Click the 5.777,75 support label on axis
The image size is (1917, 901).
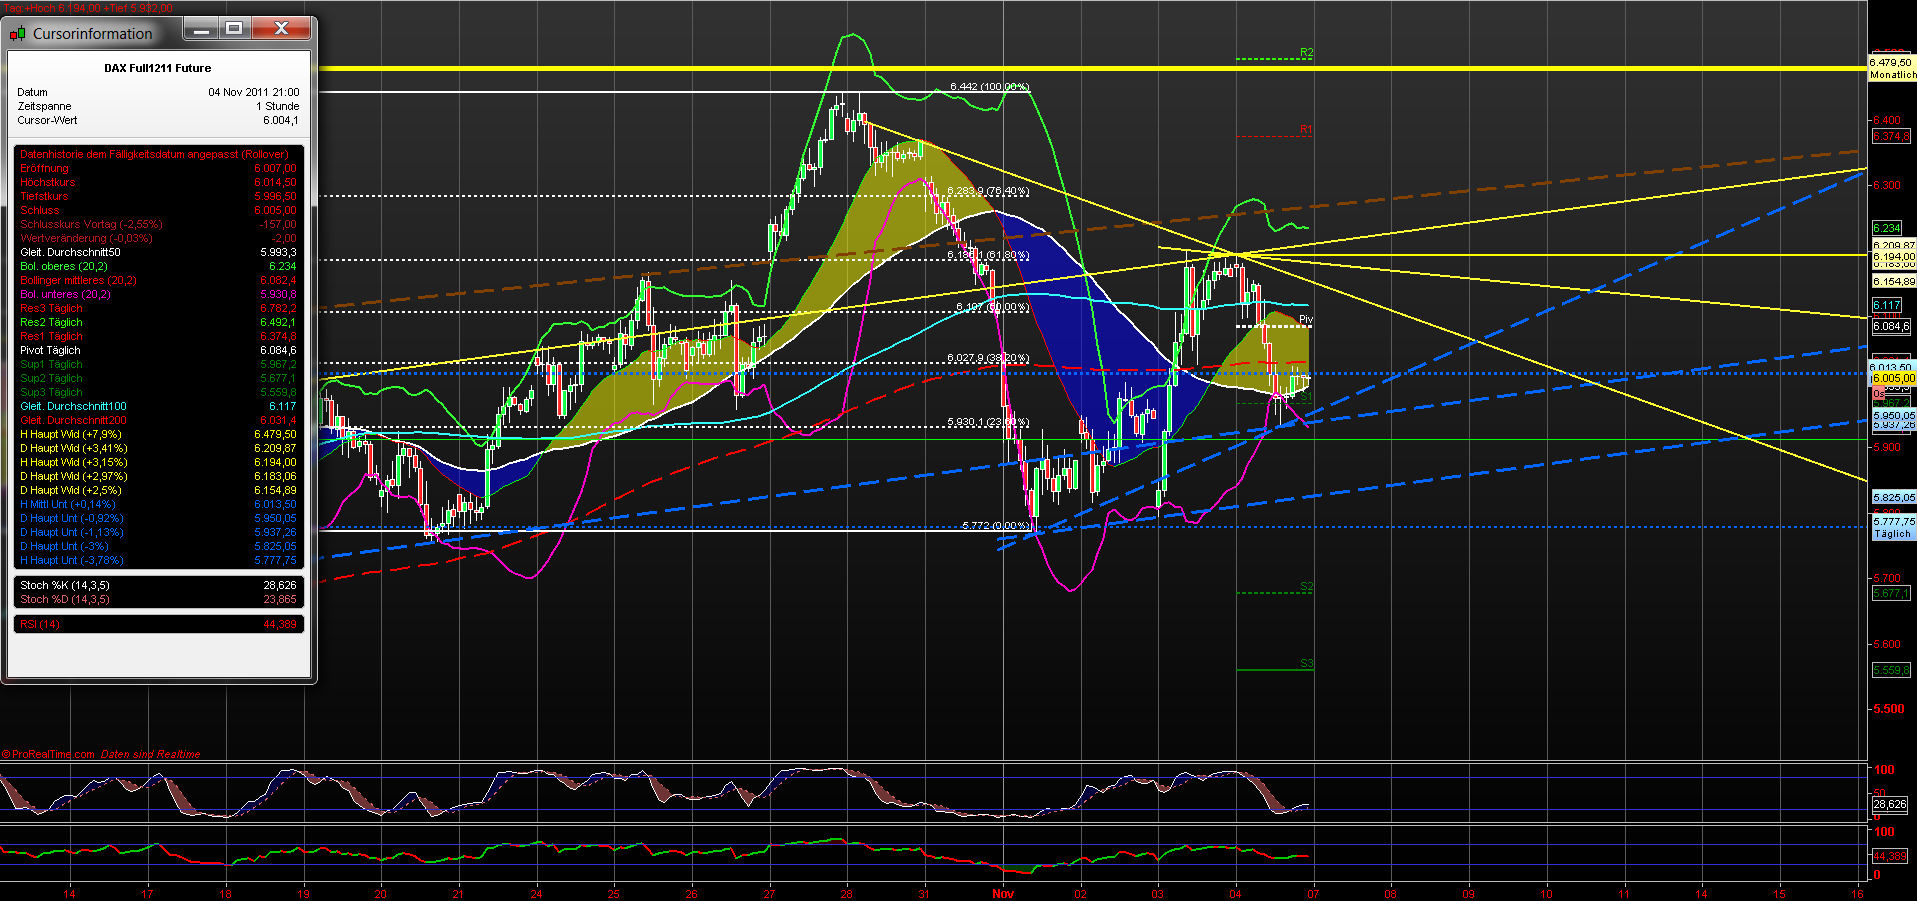(1891, 521)
